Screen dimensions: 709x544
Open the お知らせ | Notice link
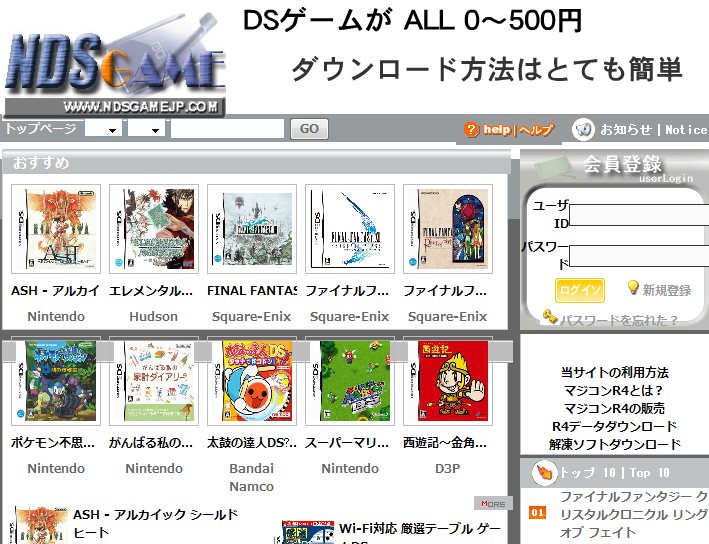click(654, 130)
